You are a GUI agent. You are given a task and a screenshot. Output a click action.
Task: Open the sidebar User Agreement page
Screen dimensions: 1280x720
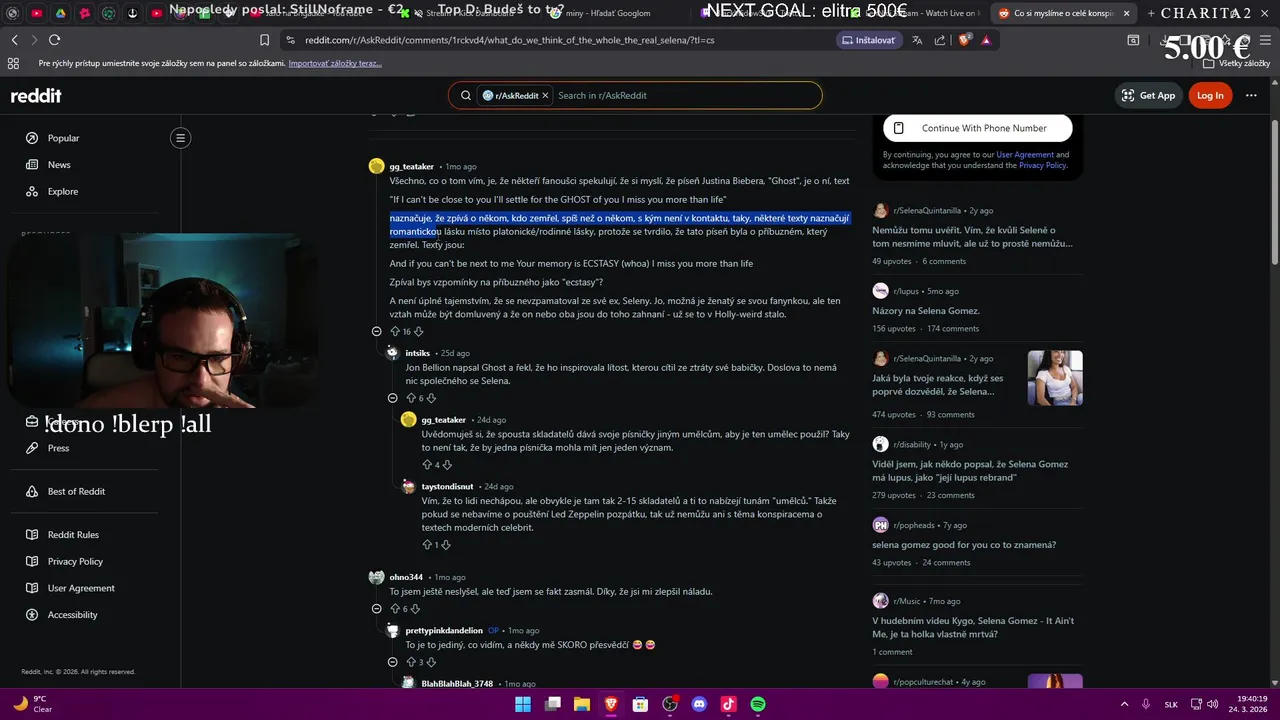(81, 588)
